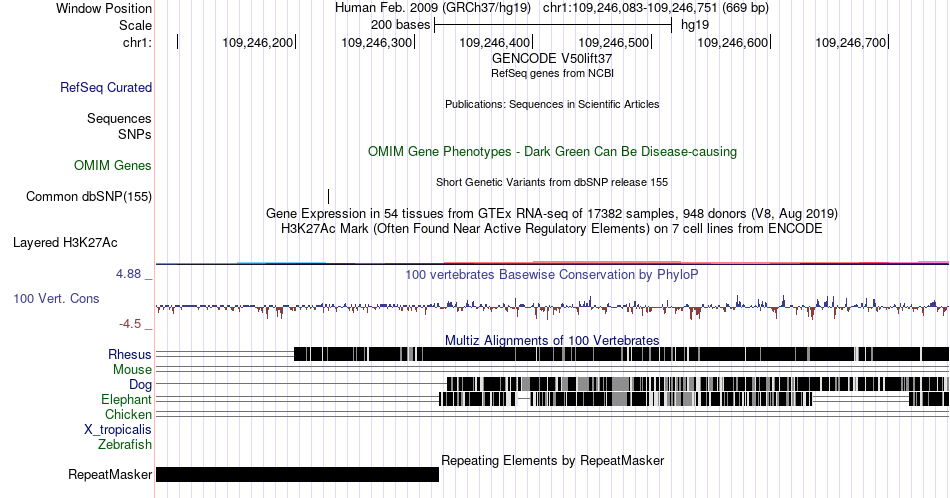Screen dimensions: 950x498
Task: Click the common dbSNP variant tick mark
Action: (328, 196)
